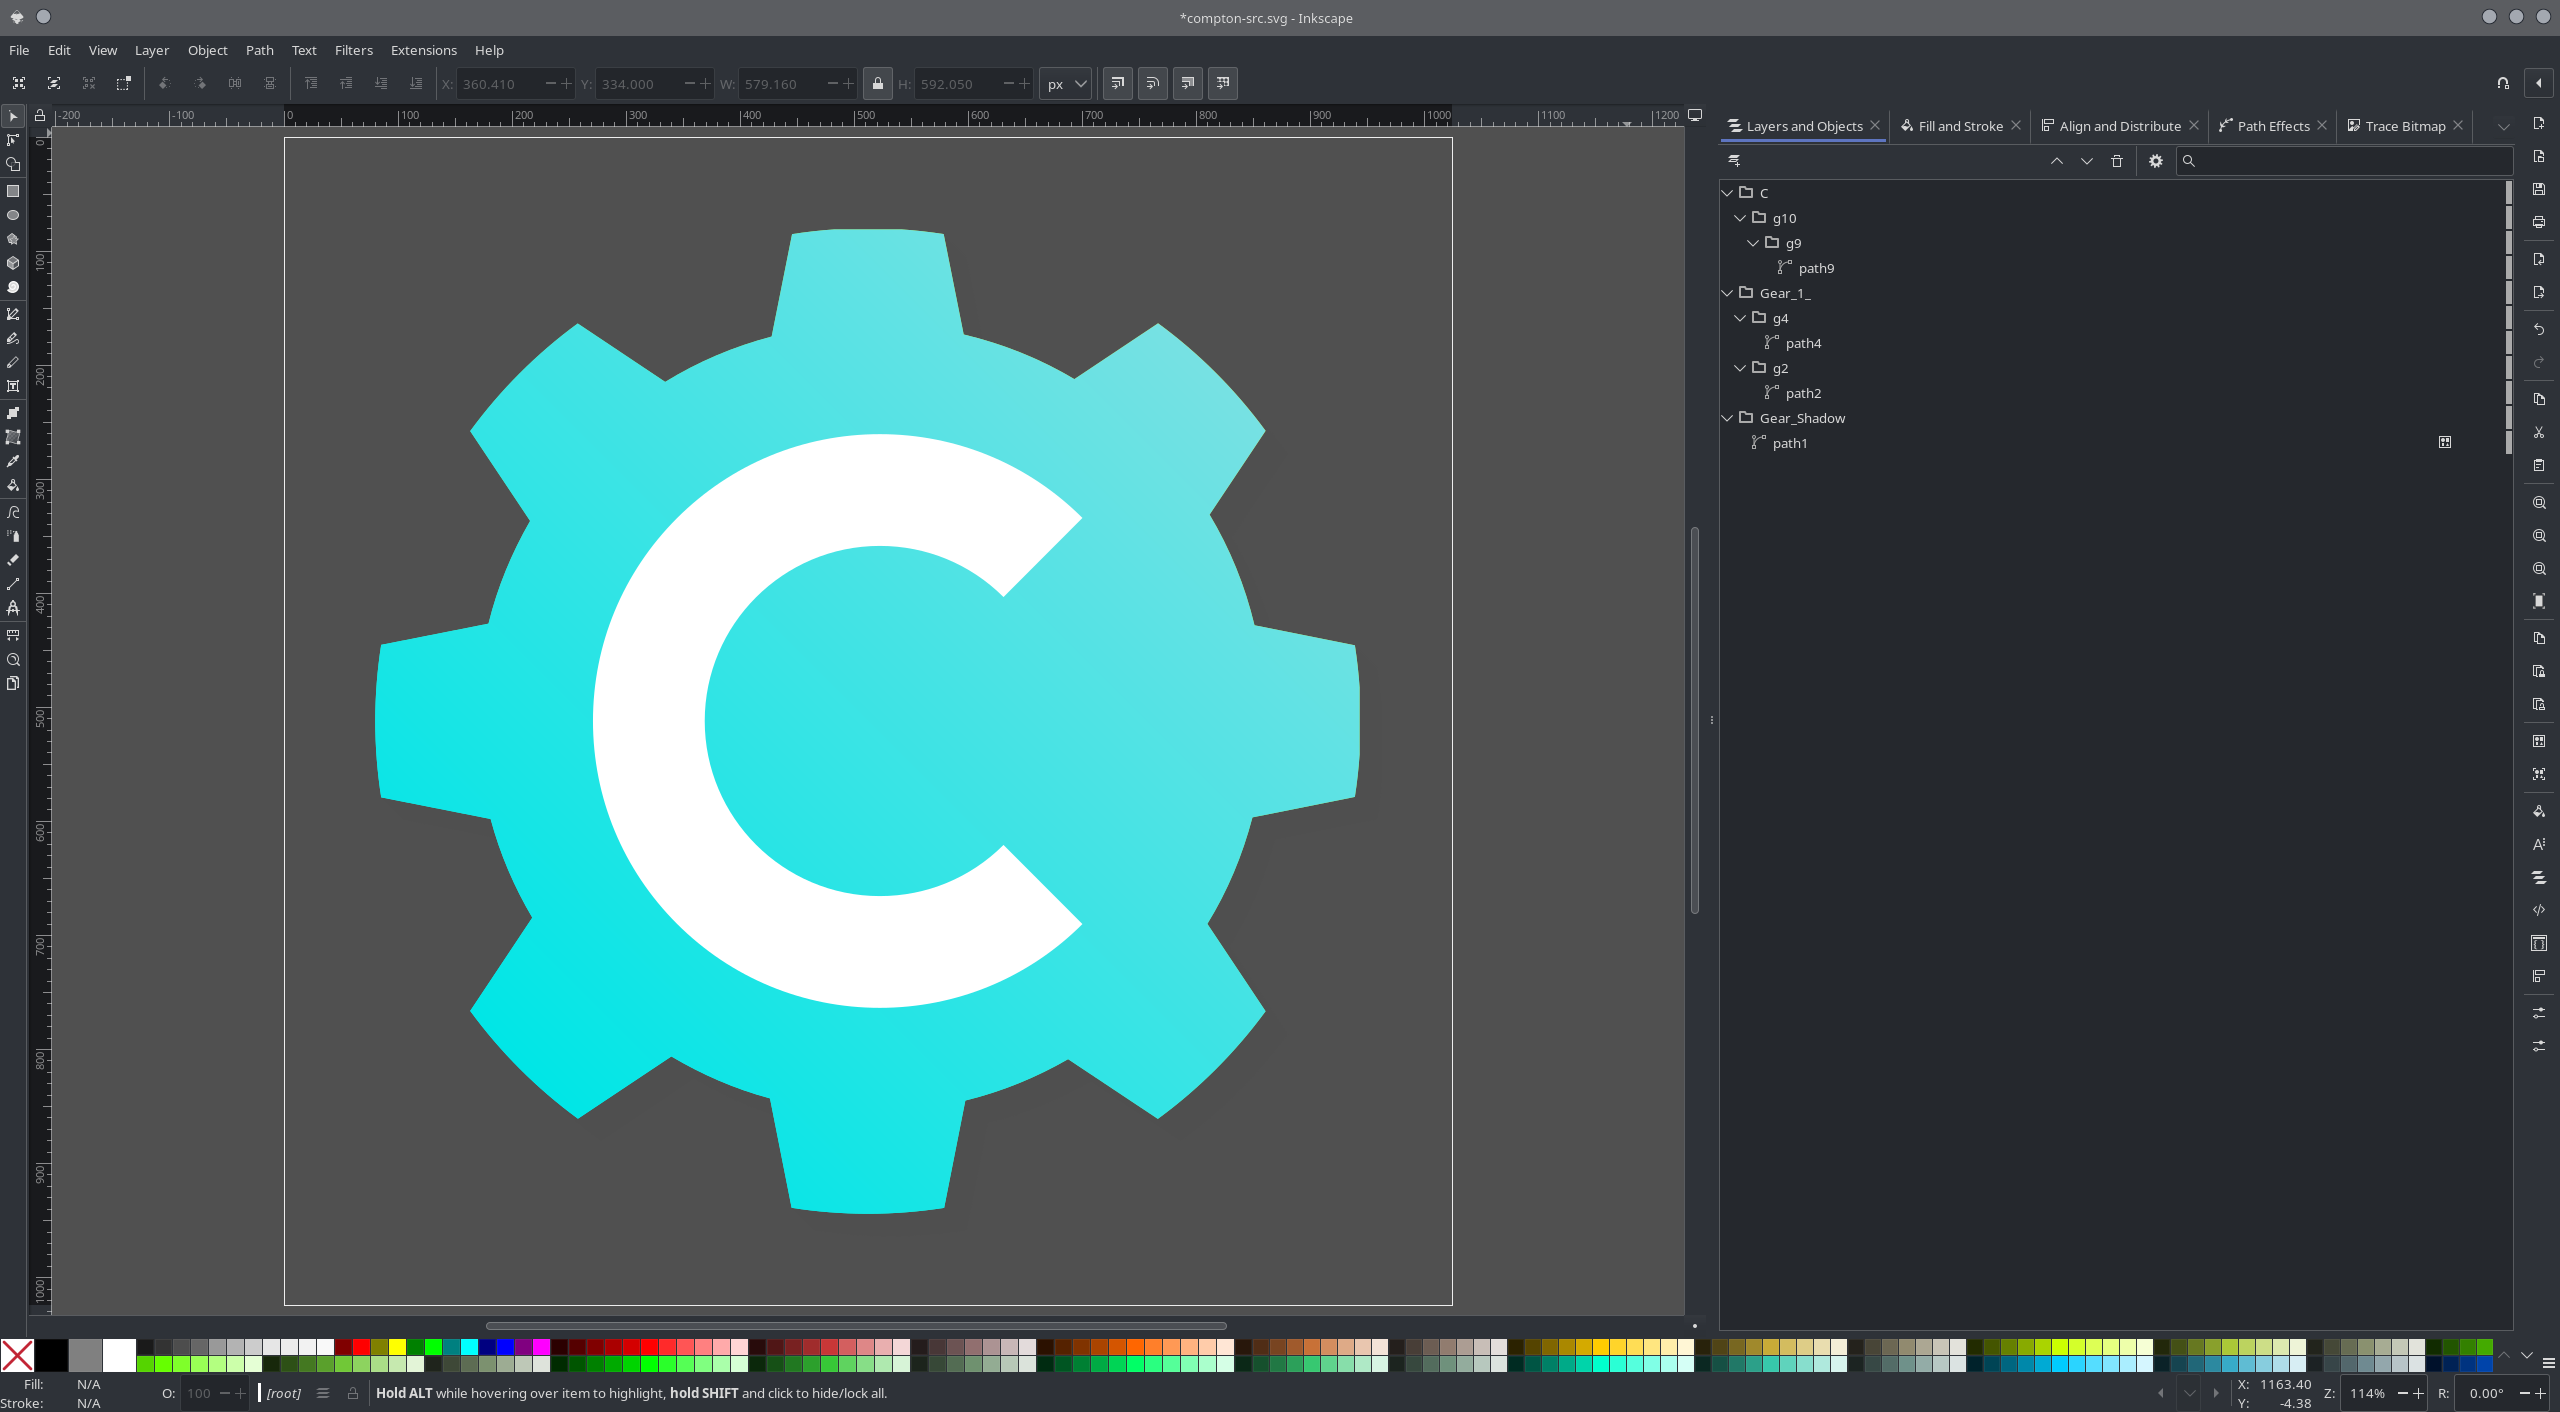Screen dimensions: 2560x1412
Task: Toggle scale stroke width with object
Action: 1118,84
